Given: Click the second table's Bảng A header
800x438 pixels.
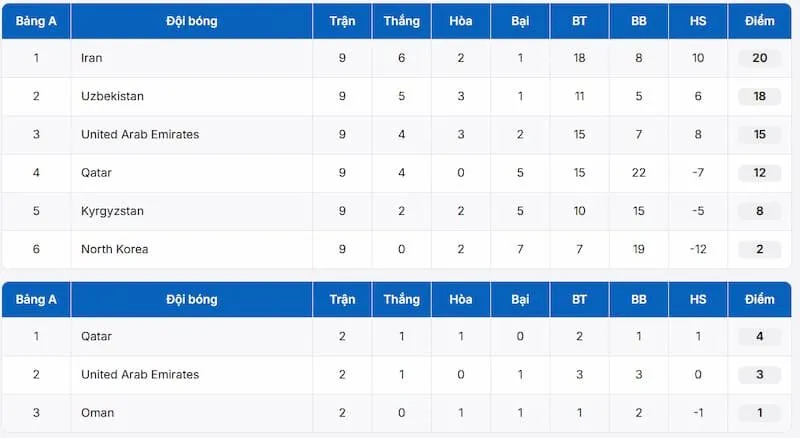Looking at the screenshot, I should pos(36,299).
